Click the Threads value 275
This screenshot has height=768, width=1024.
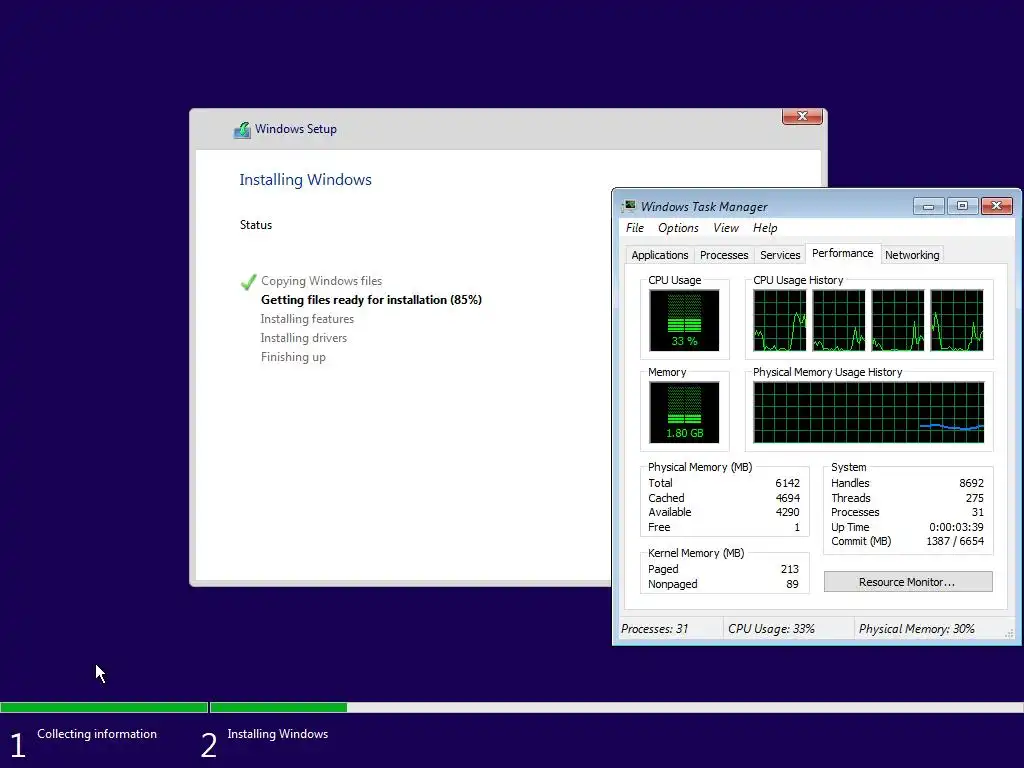point(974,498)
